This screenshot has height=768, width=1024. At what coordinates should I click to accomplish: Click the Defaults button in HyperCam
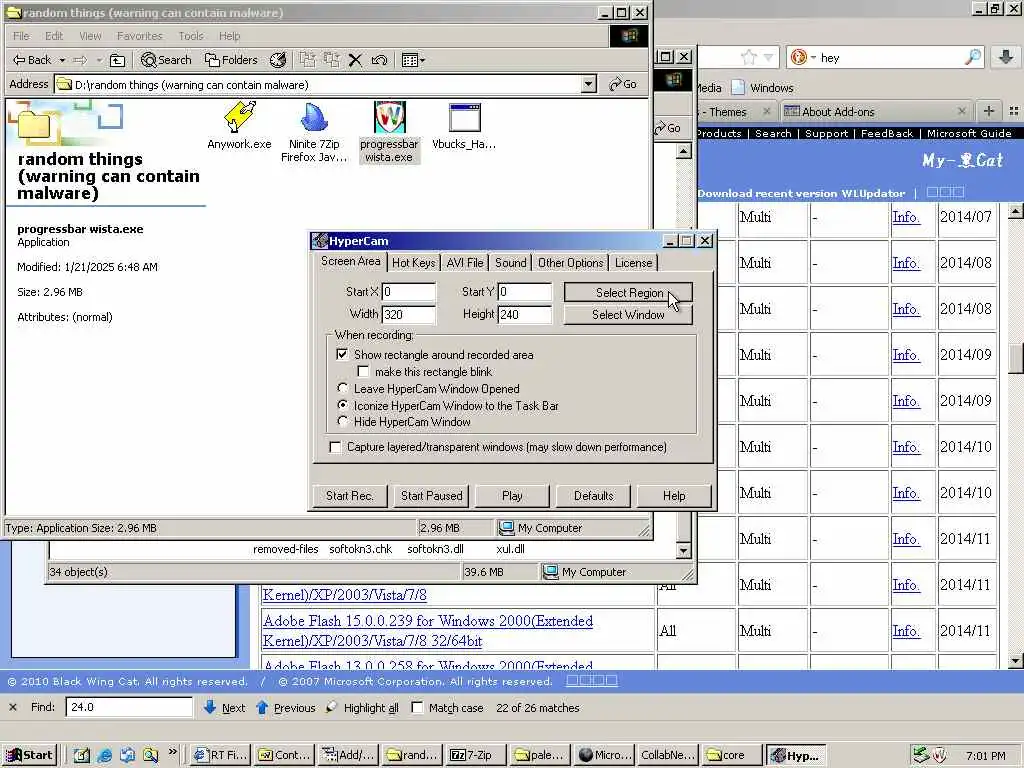point(594,496)
